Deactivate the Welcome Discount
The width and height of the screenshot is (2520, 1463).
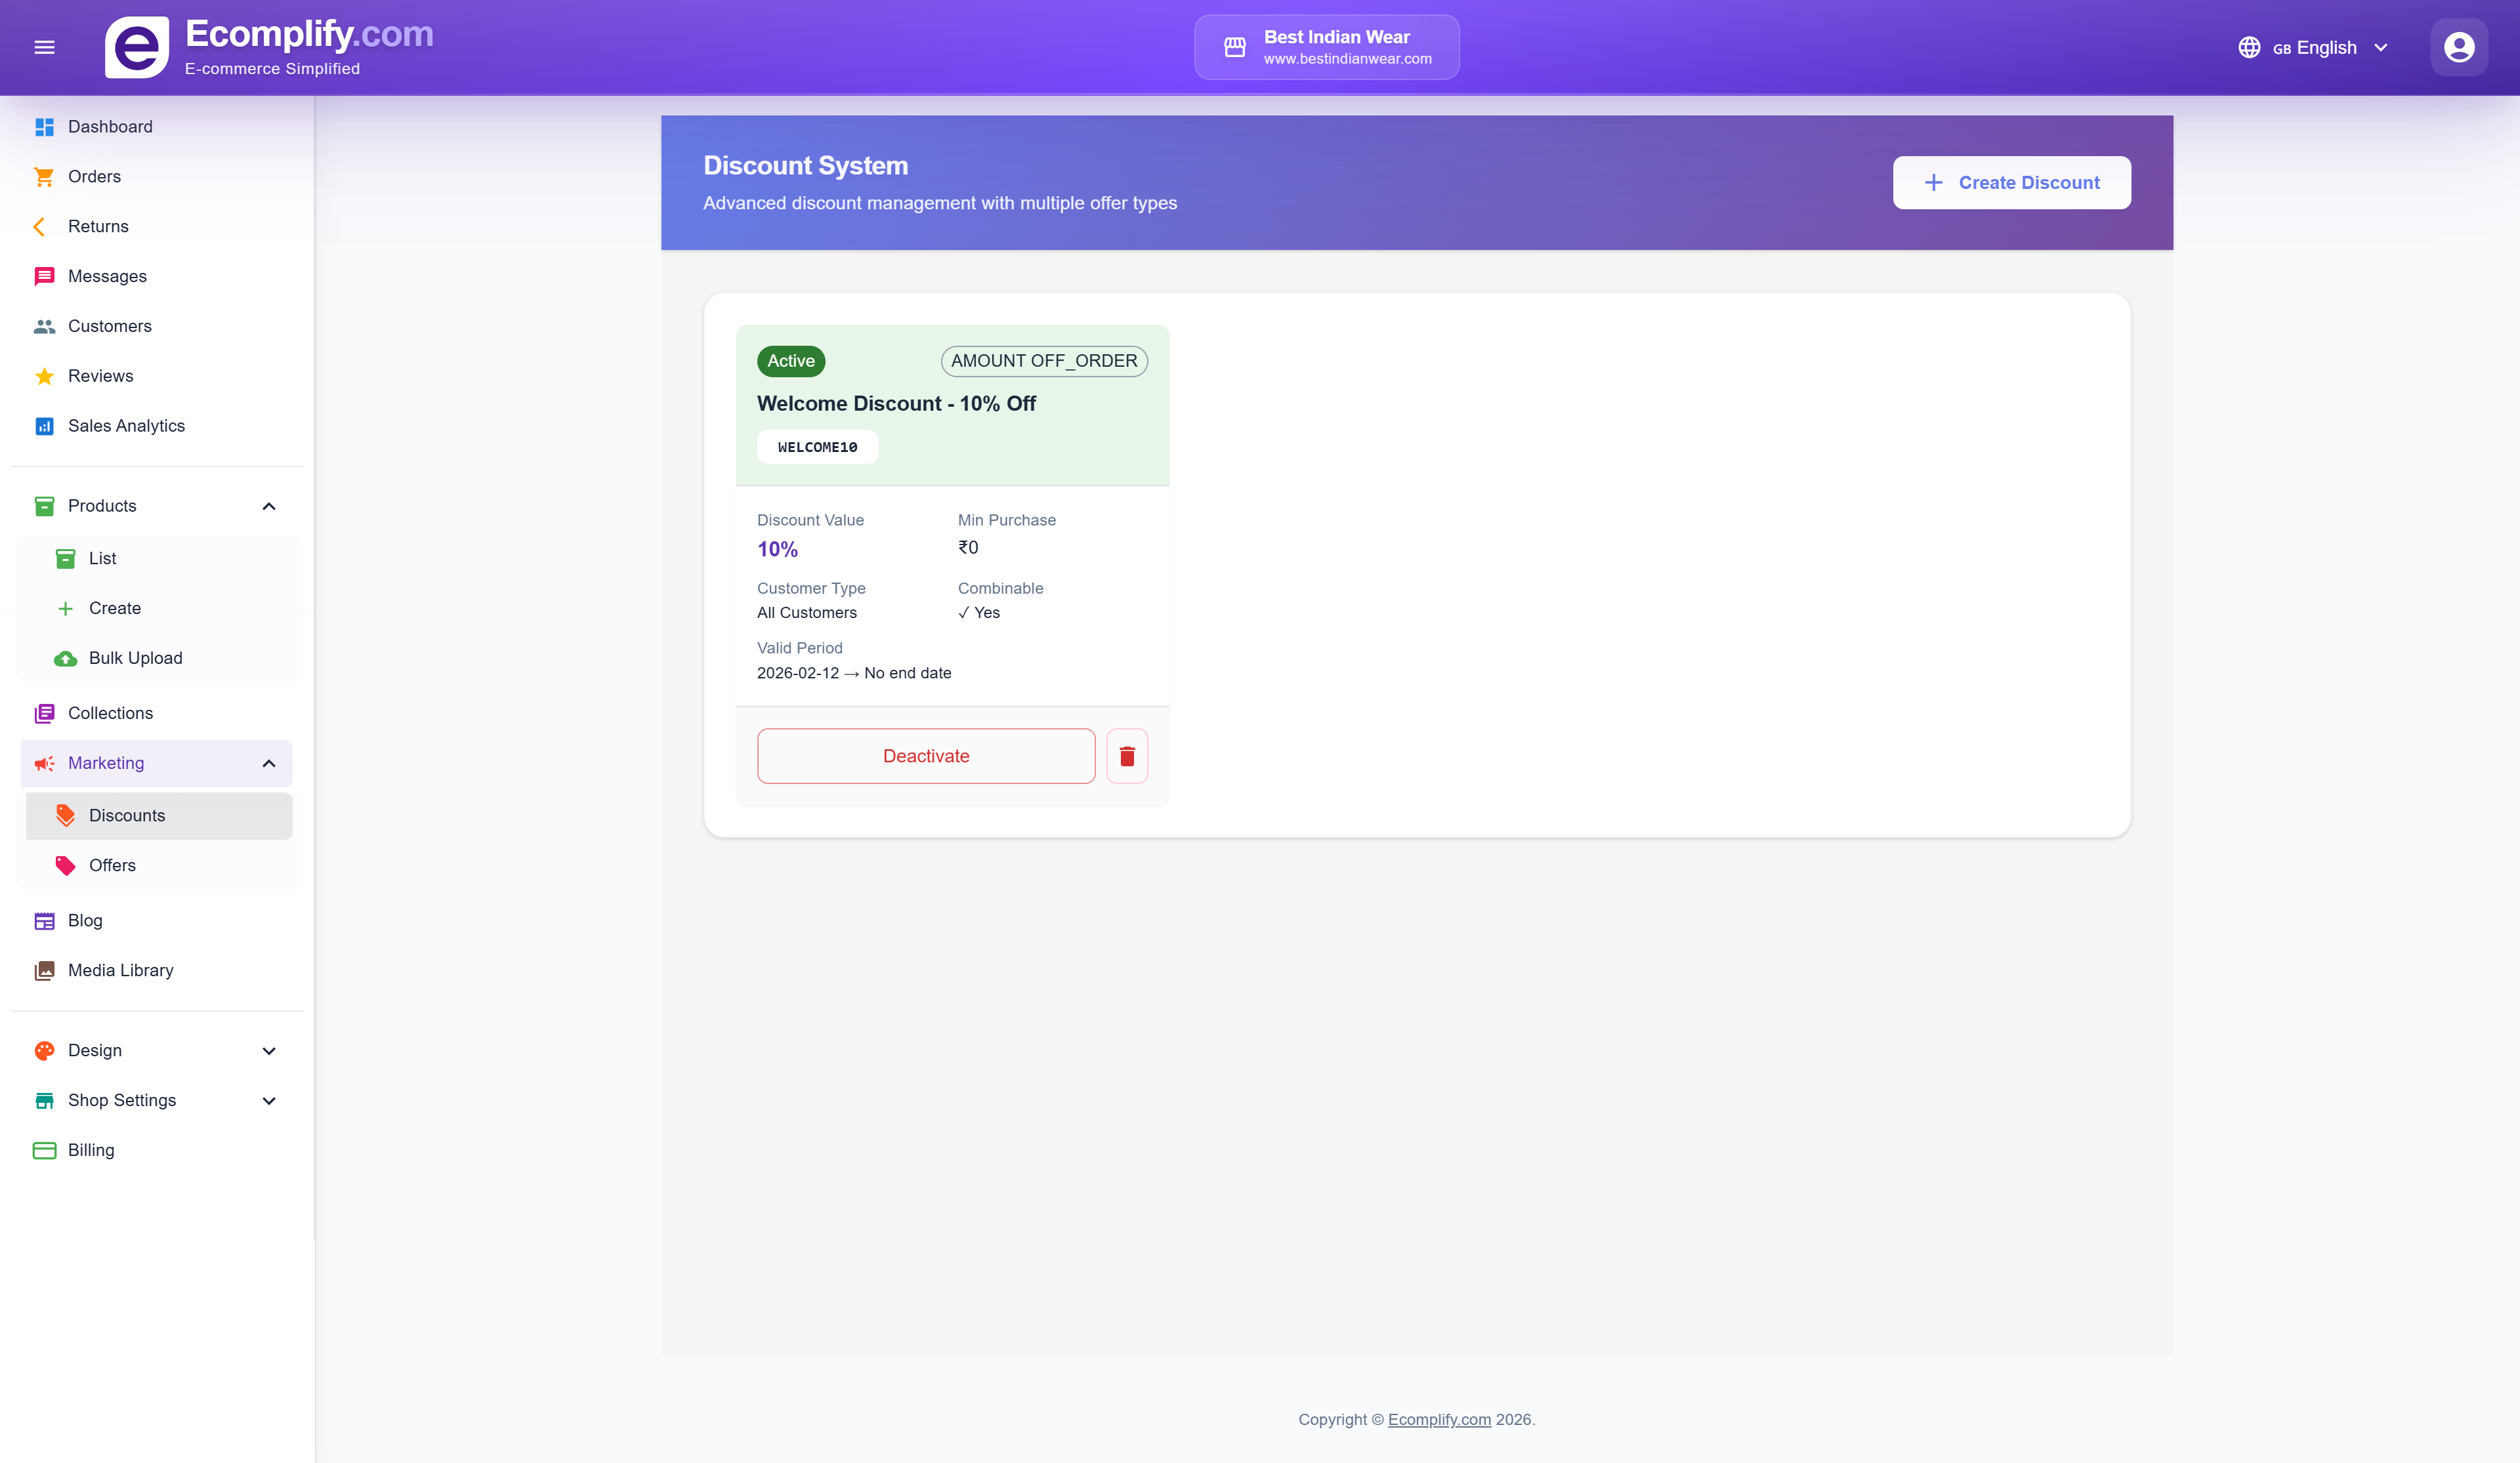point(925,756)
